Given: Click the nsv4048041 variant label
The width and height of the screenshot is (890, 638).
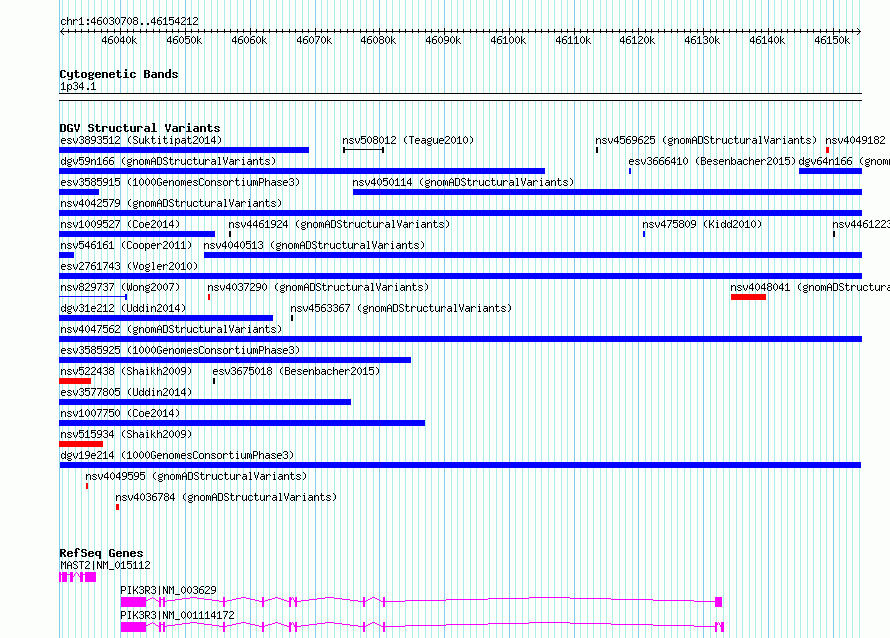Looking at the screenshot, I should (810, 287).
